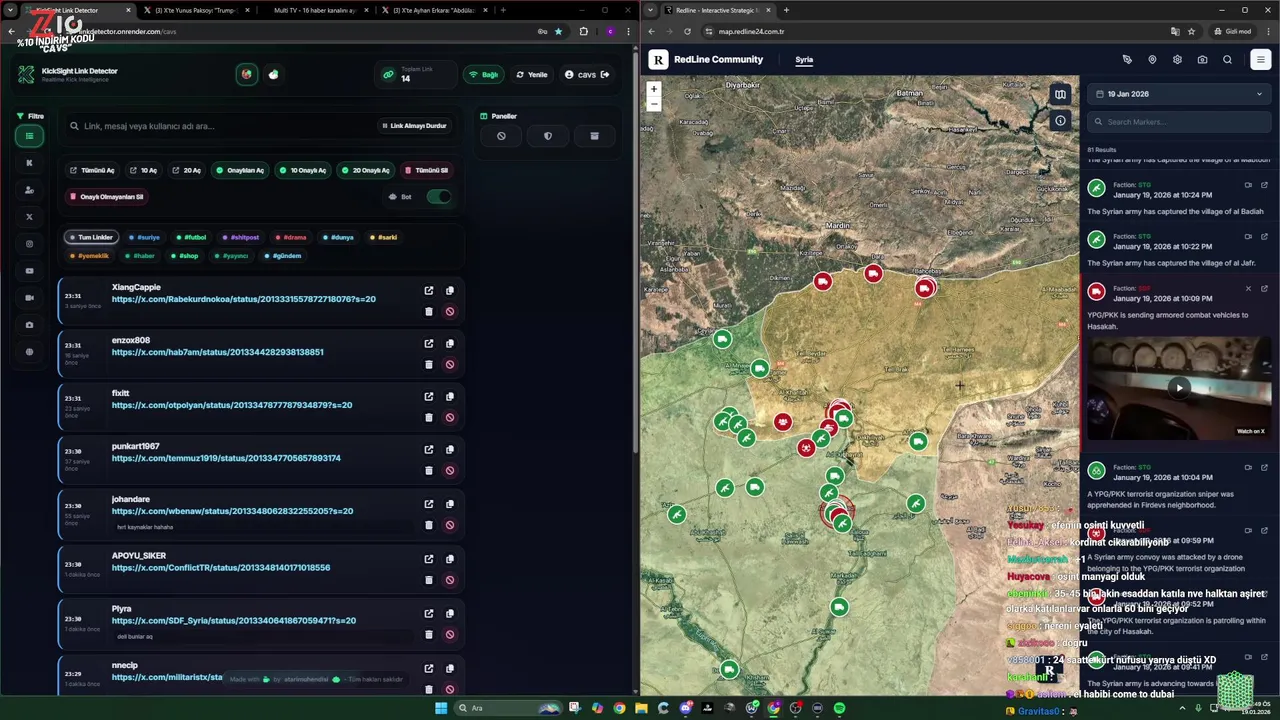Viewport: 1280px width, 720px height.
Task: Open a new tab in RedLine browser window
Action: (x=786, y=10)
